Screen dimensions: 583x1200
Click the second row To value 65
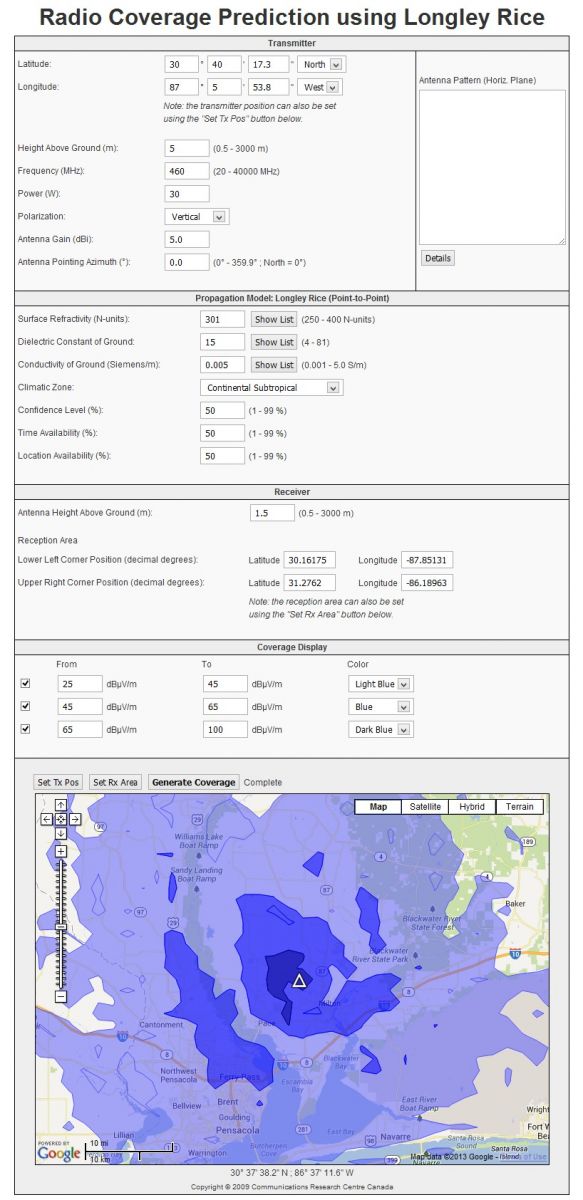click(x=225, y=706)
